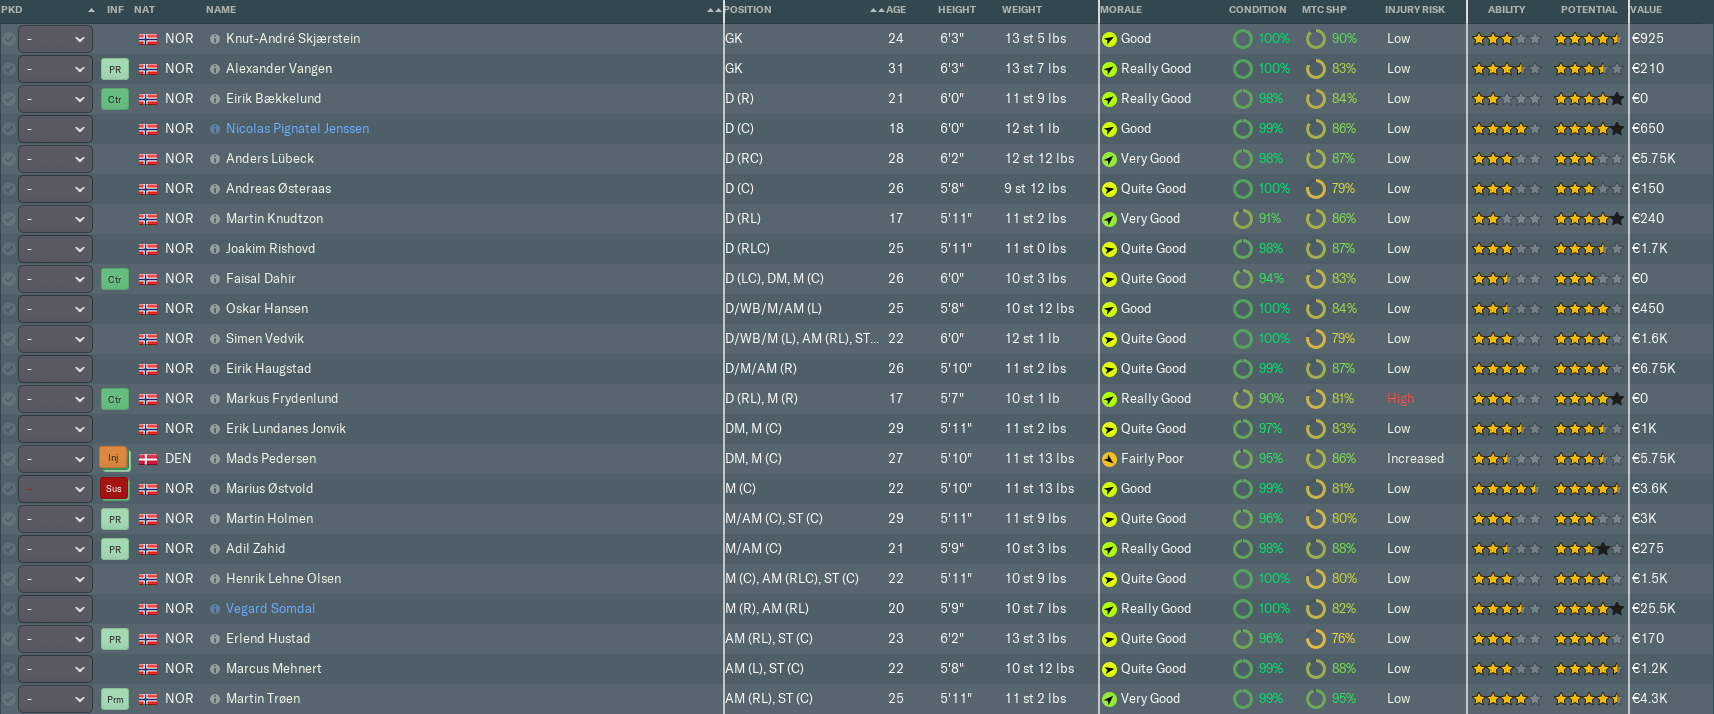This screenshot has width=1714, height=714.
Task: Click info icon beside Knut-André Skjærstein
Action: pyautogui.click(x=215, y=39)
